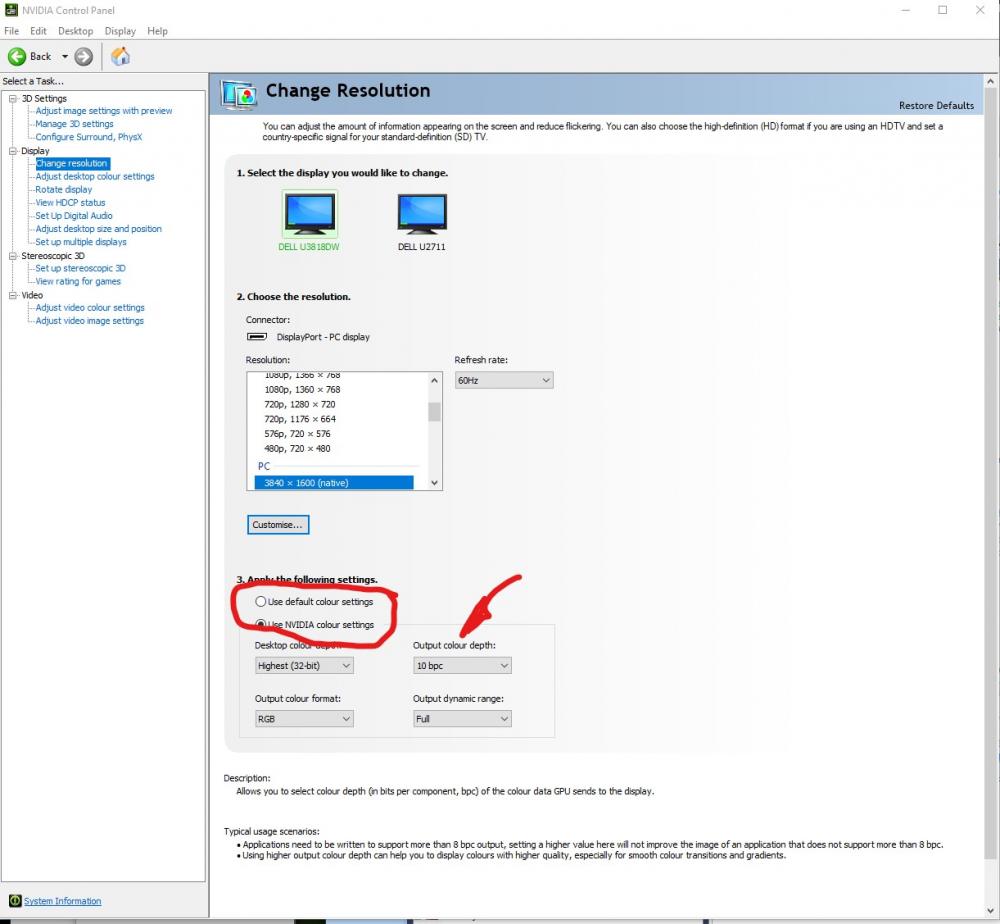1000x924 pixels.
Task: Click the System Information icon
Action: (15, 900)
